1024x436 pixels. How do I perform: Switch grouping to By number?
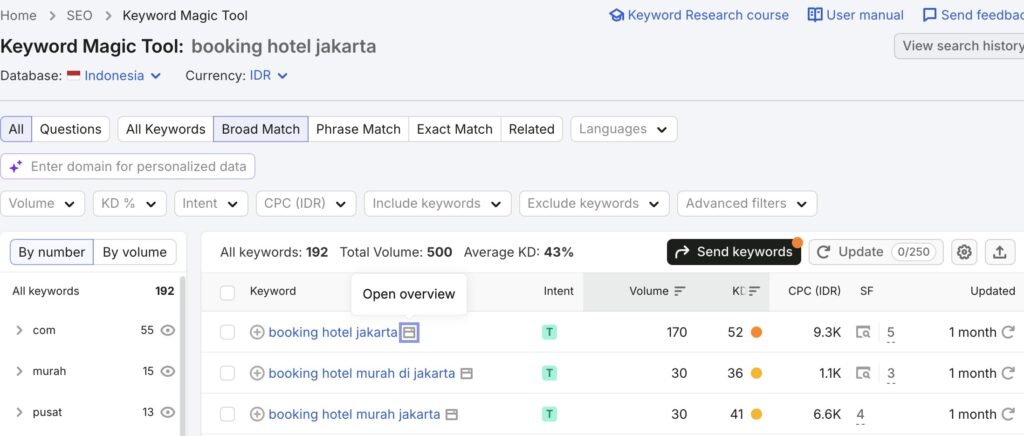tap(52, 252)
